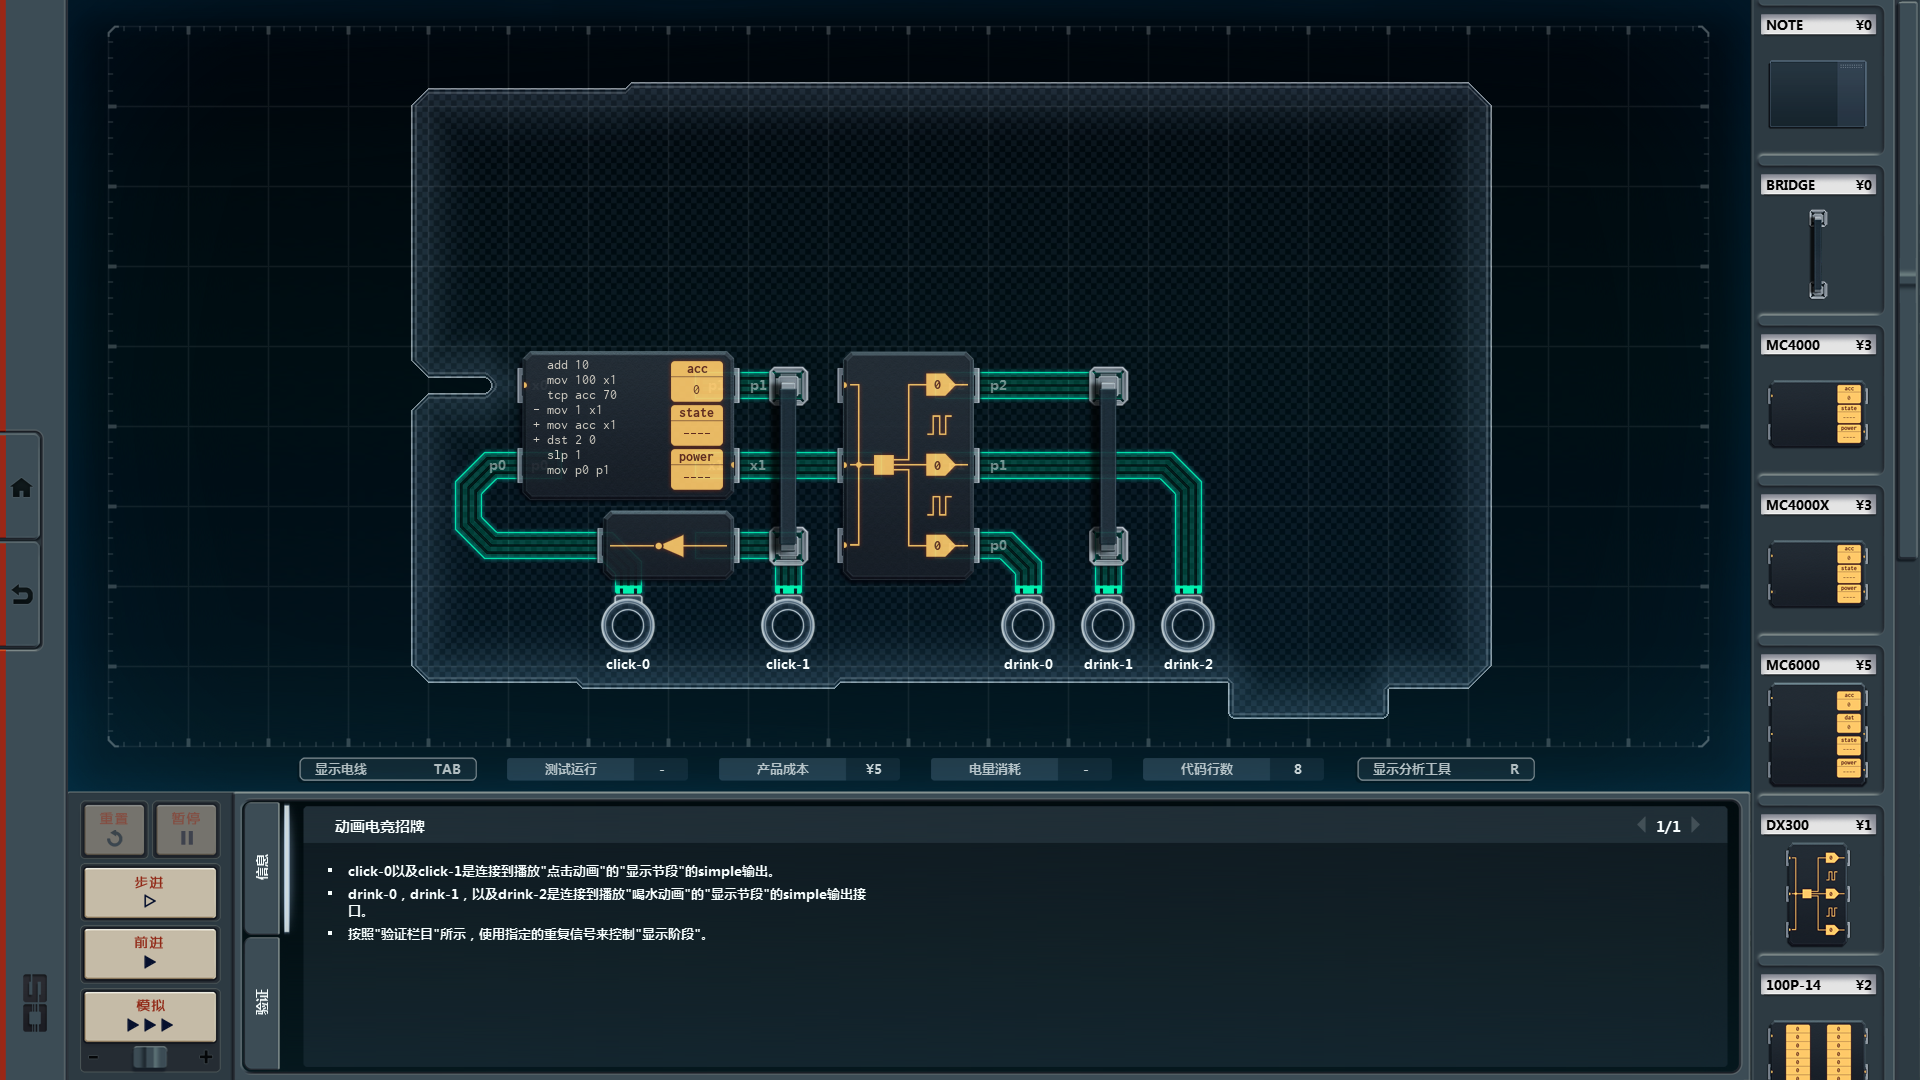Toggle analysis tools (显示分析工具 R)

tap(1445, 769)
